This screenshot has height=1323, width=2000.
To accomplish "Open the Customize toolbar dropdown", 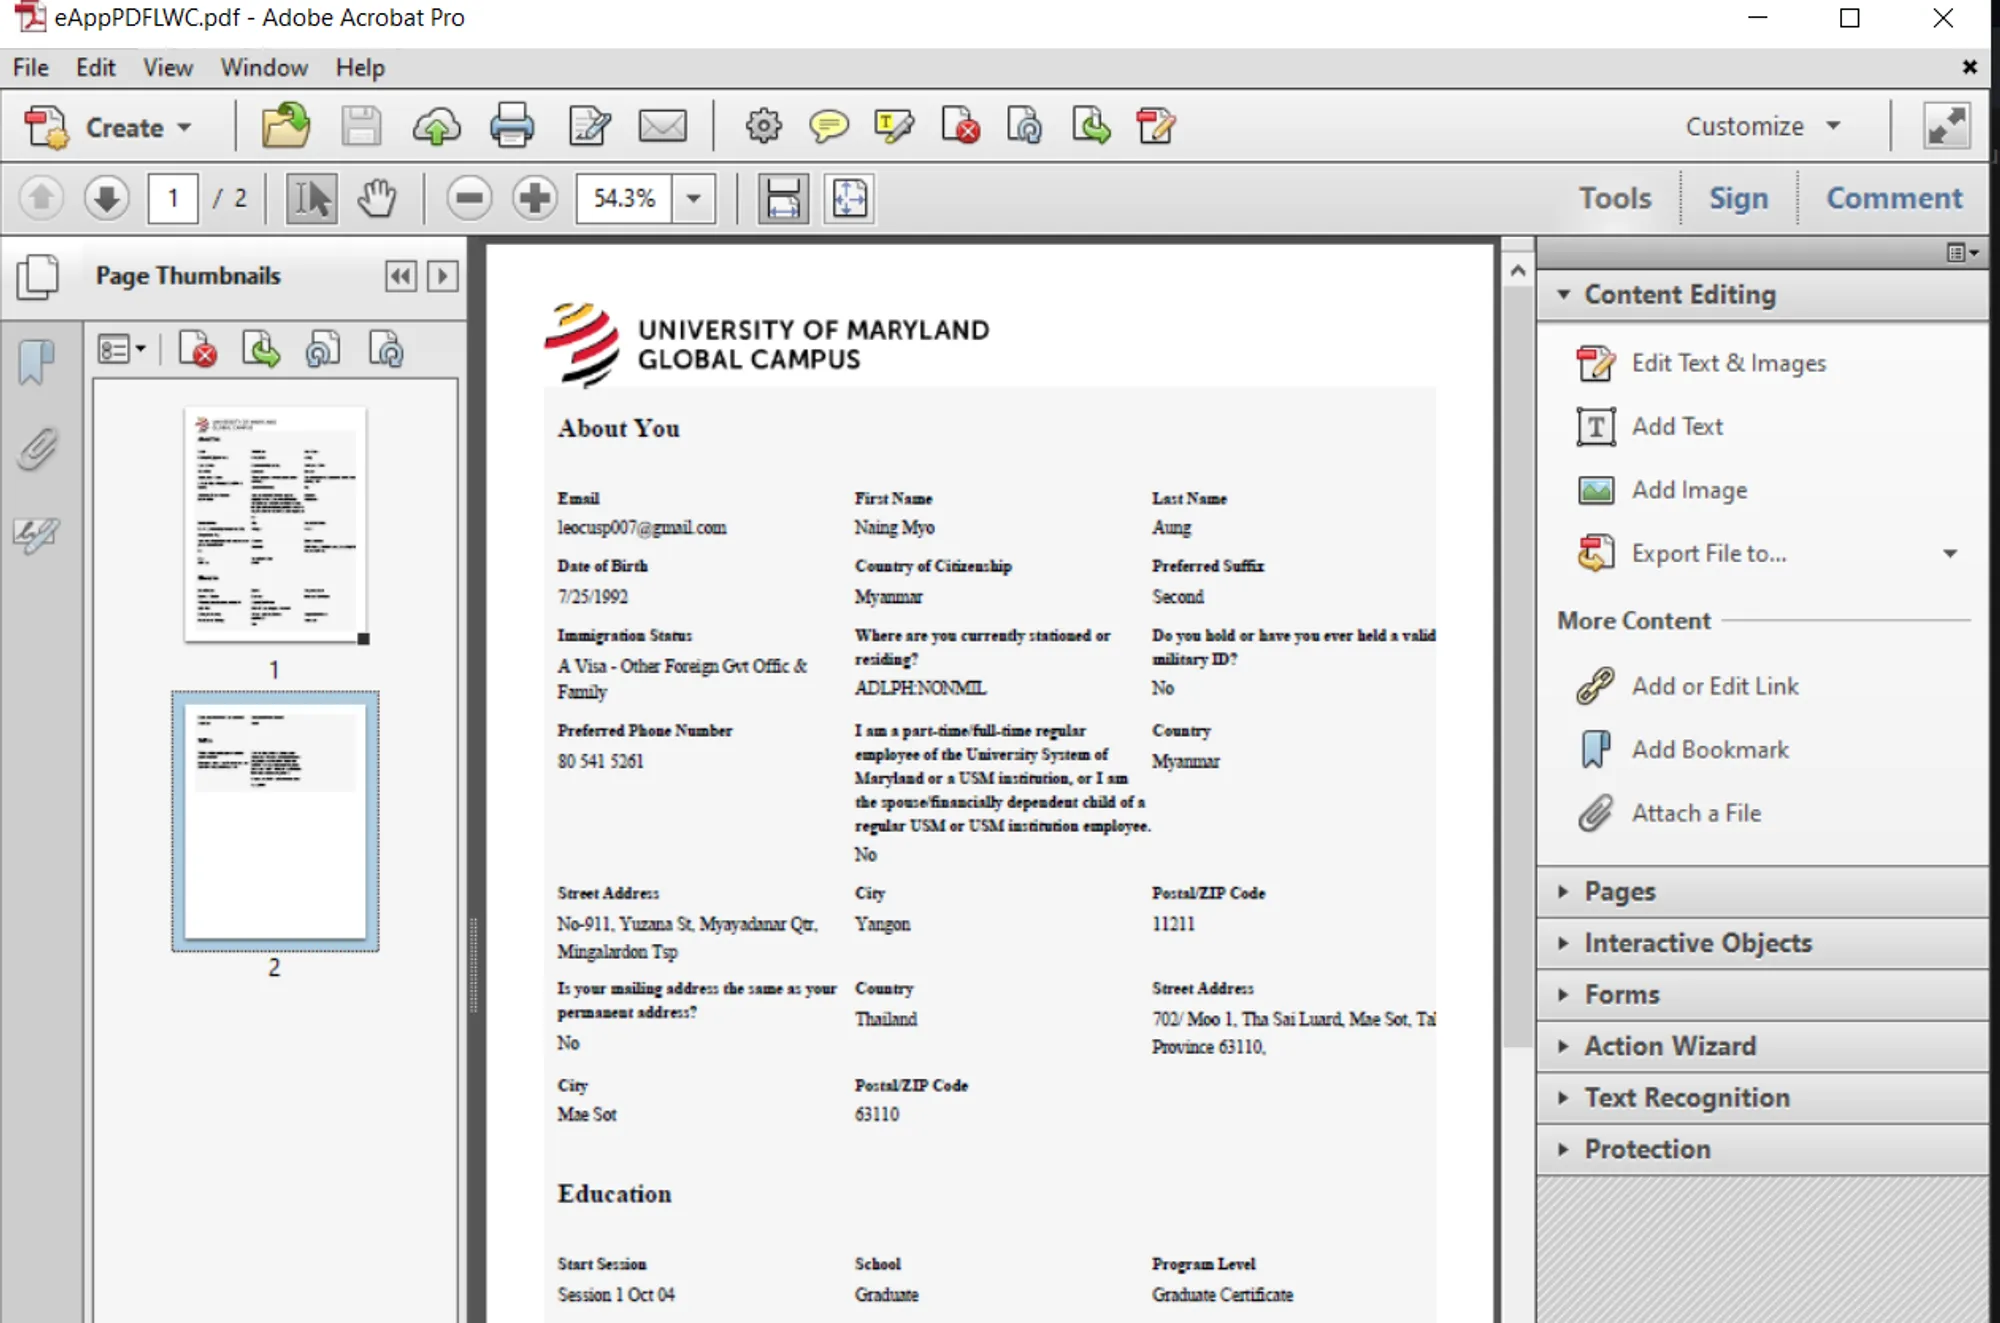I will point(1762,126).
